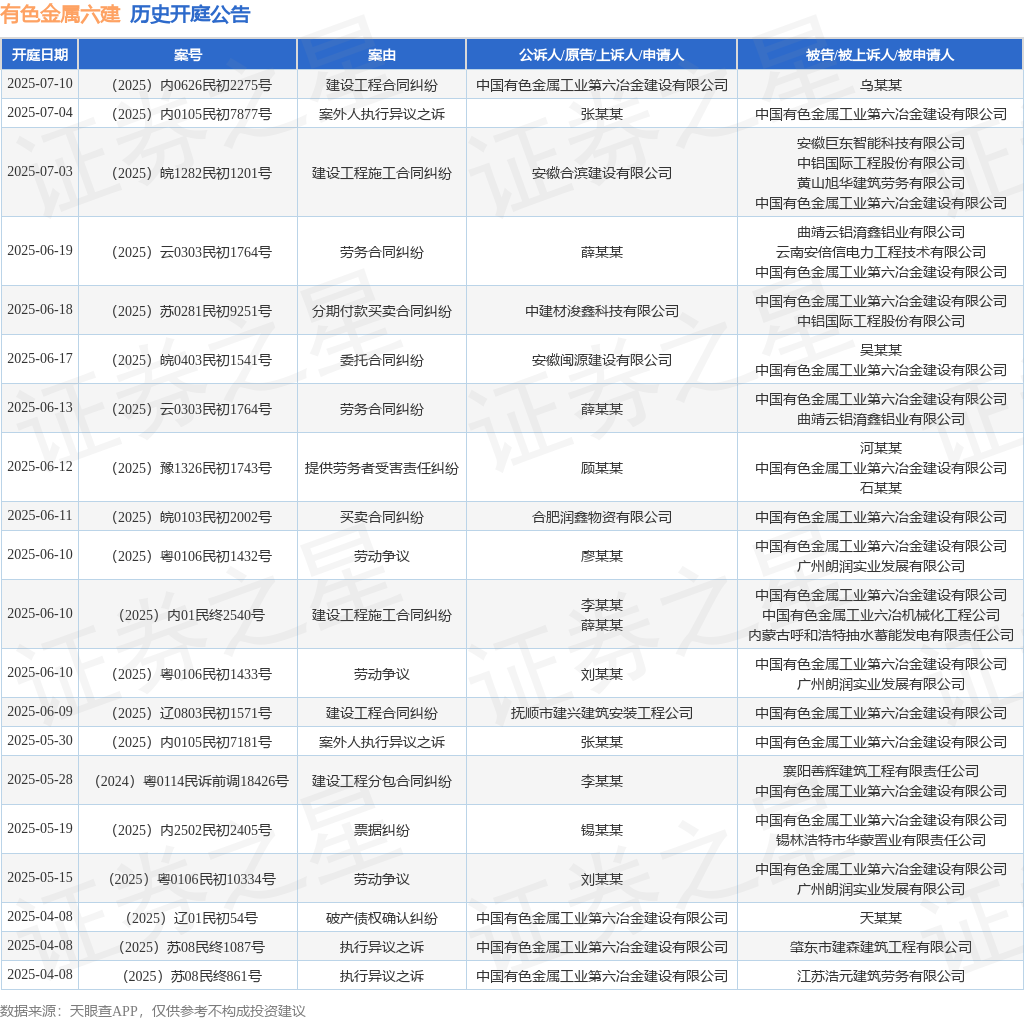Screen dimensions: 1024x1020
Task: Select the 破产债权确认纠纷 cell
Action: coord(381,918)
